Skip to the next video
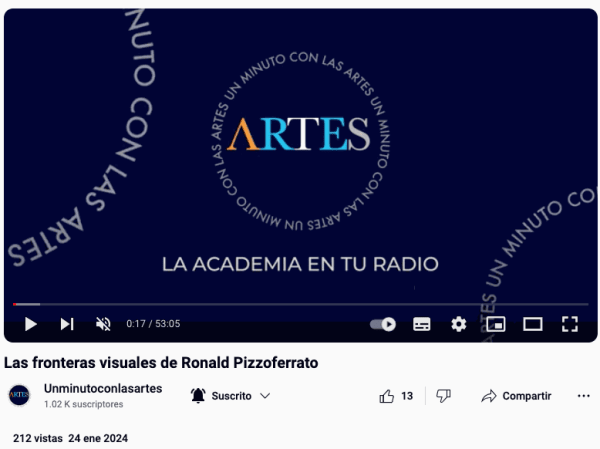 (67, 324)
